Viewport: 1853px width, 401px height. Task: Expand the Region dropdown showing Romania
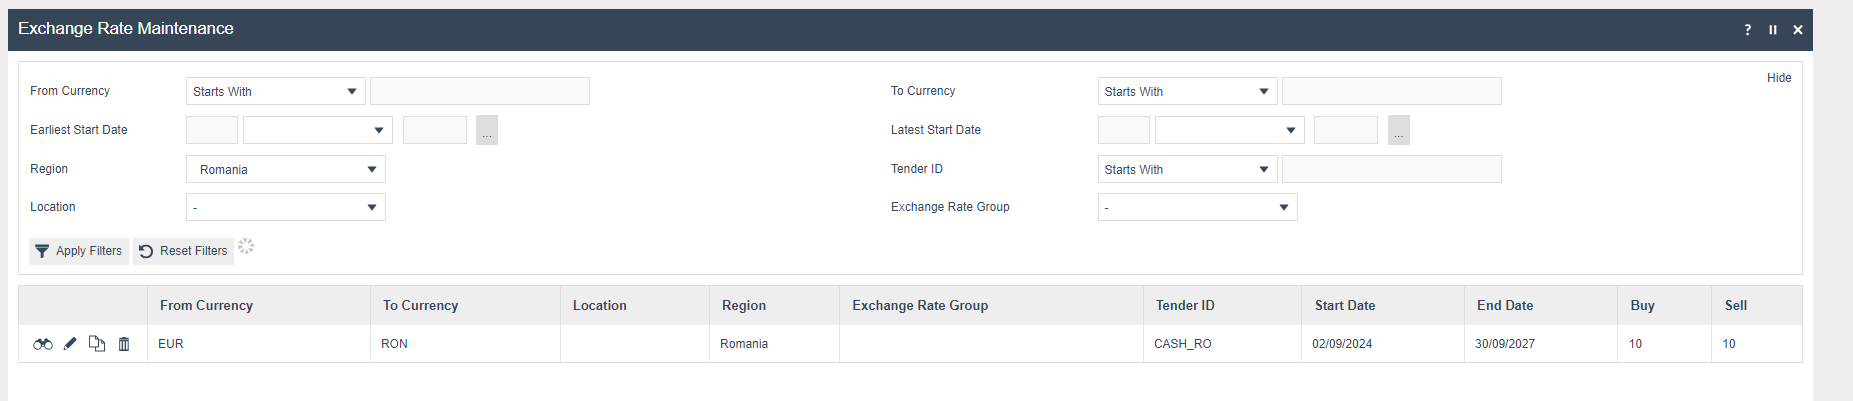pyautogui.click(x=285, y=170)
